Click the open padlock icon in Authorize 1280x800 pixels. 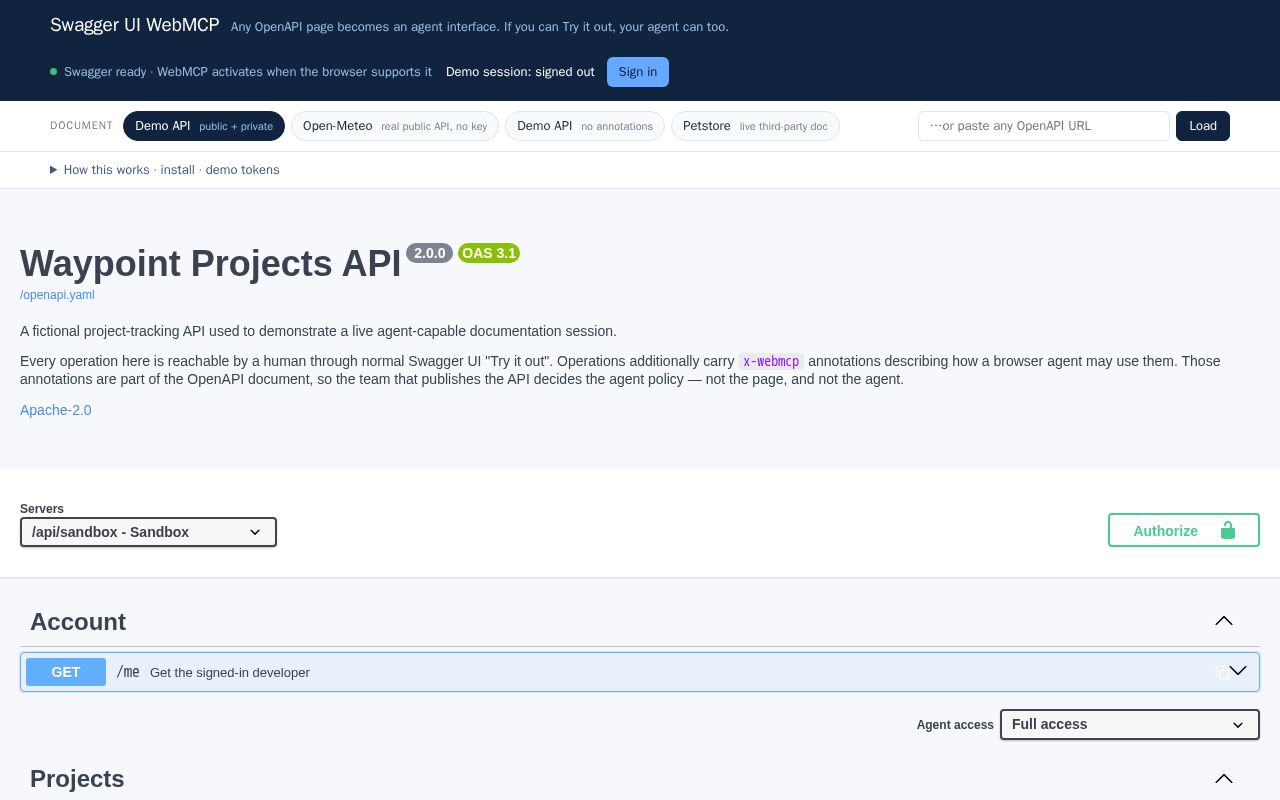[x=1228, y=530]
